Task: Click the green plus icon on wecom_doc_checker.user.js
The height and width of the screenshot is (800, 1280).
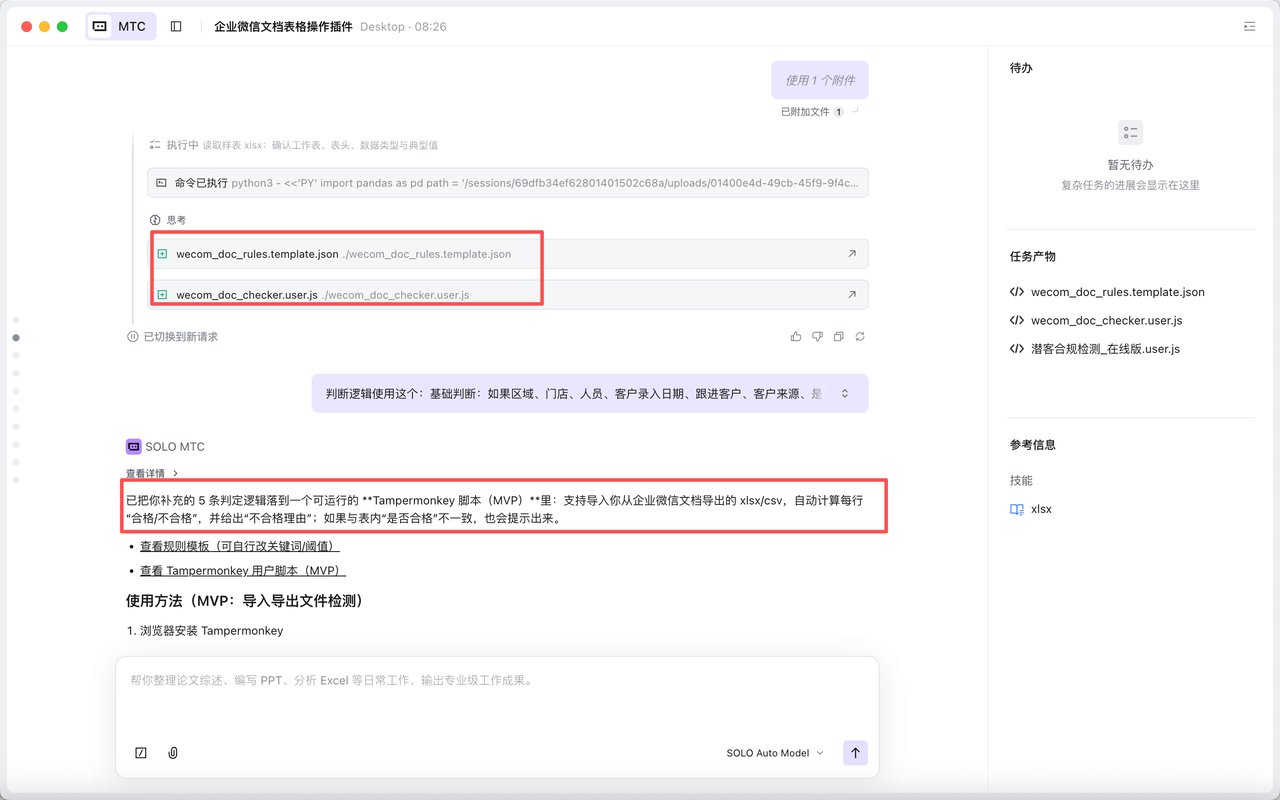Action: (x=162, y=295)
